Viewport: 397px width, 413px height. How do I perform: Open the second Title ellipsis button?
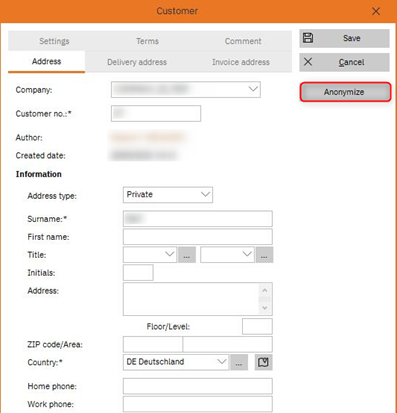(264, 255)
